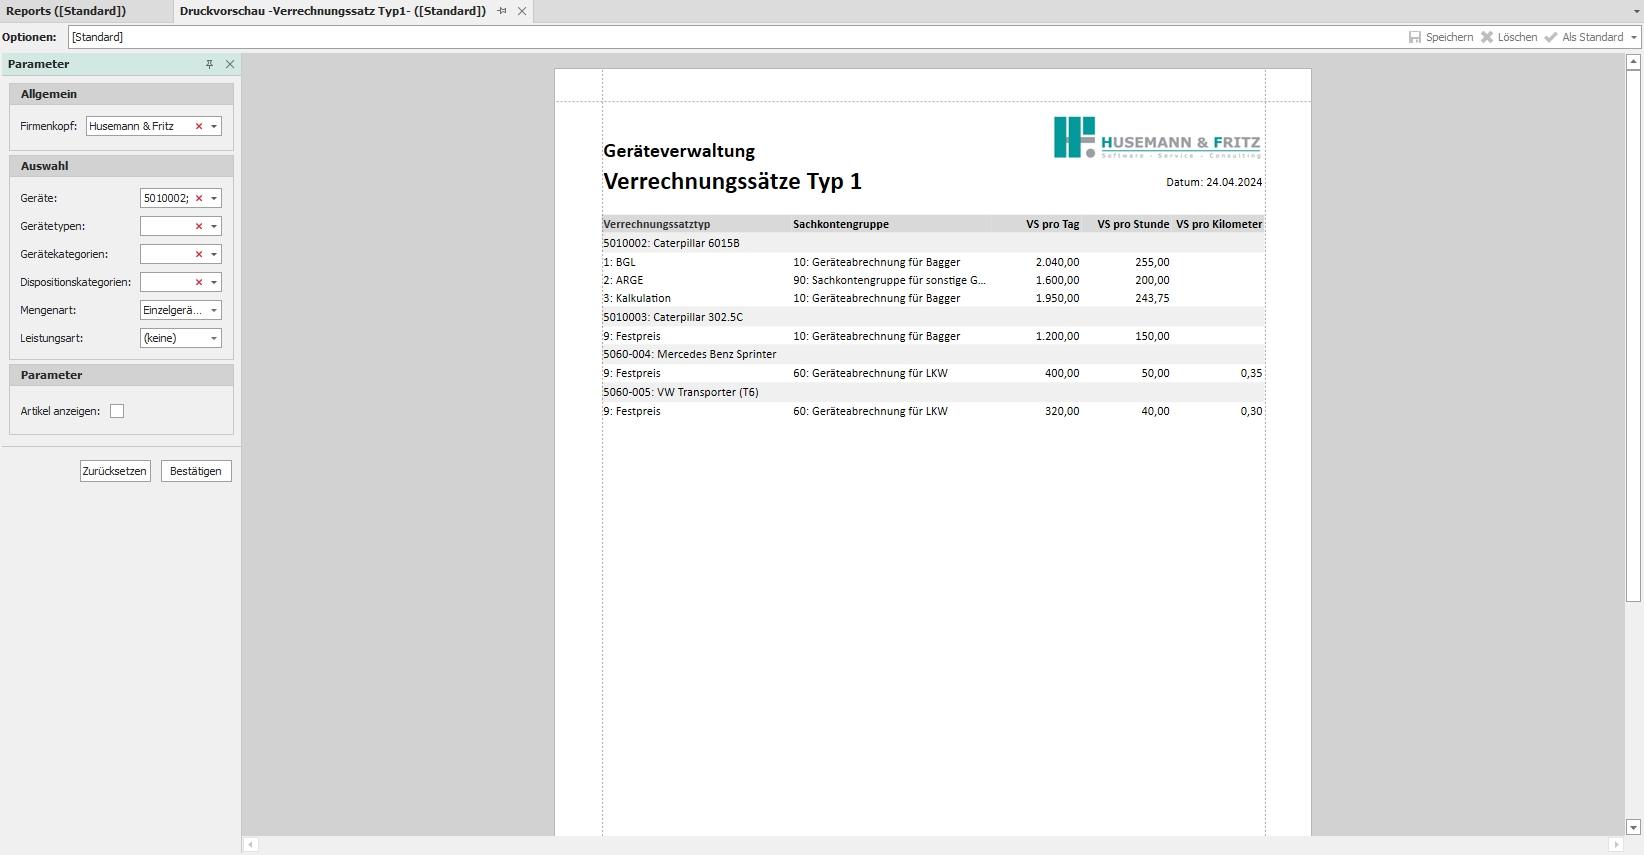Image resolution: width=1644 pixels, height=855 pixels.
Task: Pin the Druckvorschau tab
Action: [502, 11]
